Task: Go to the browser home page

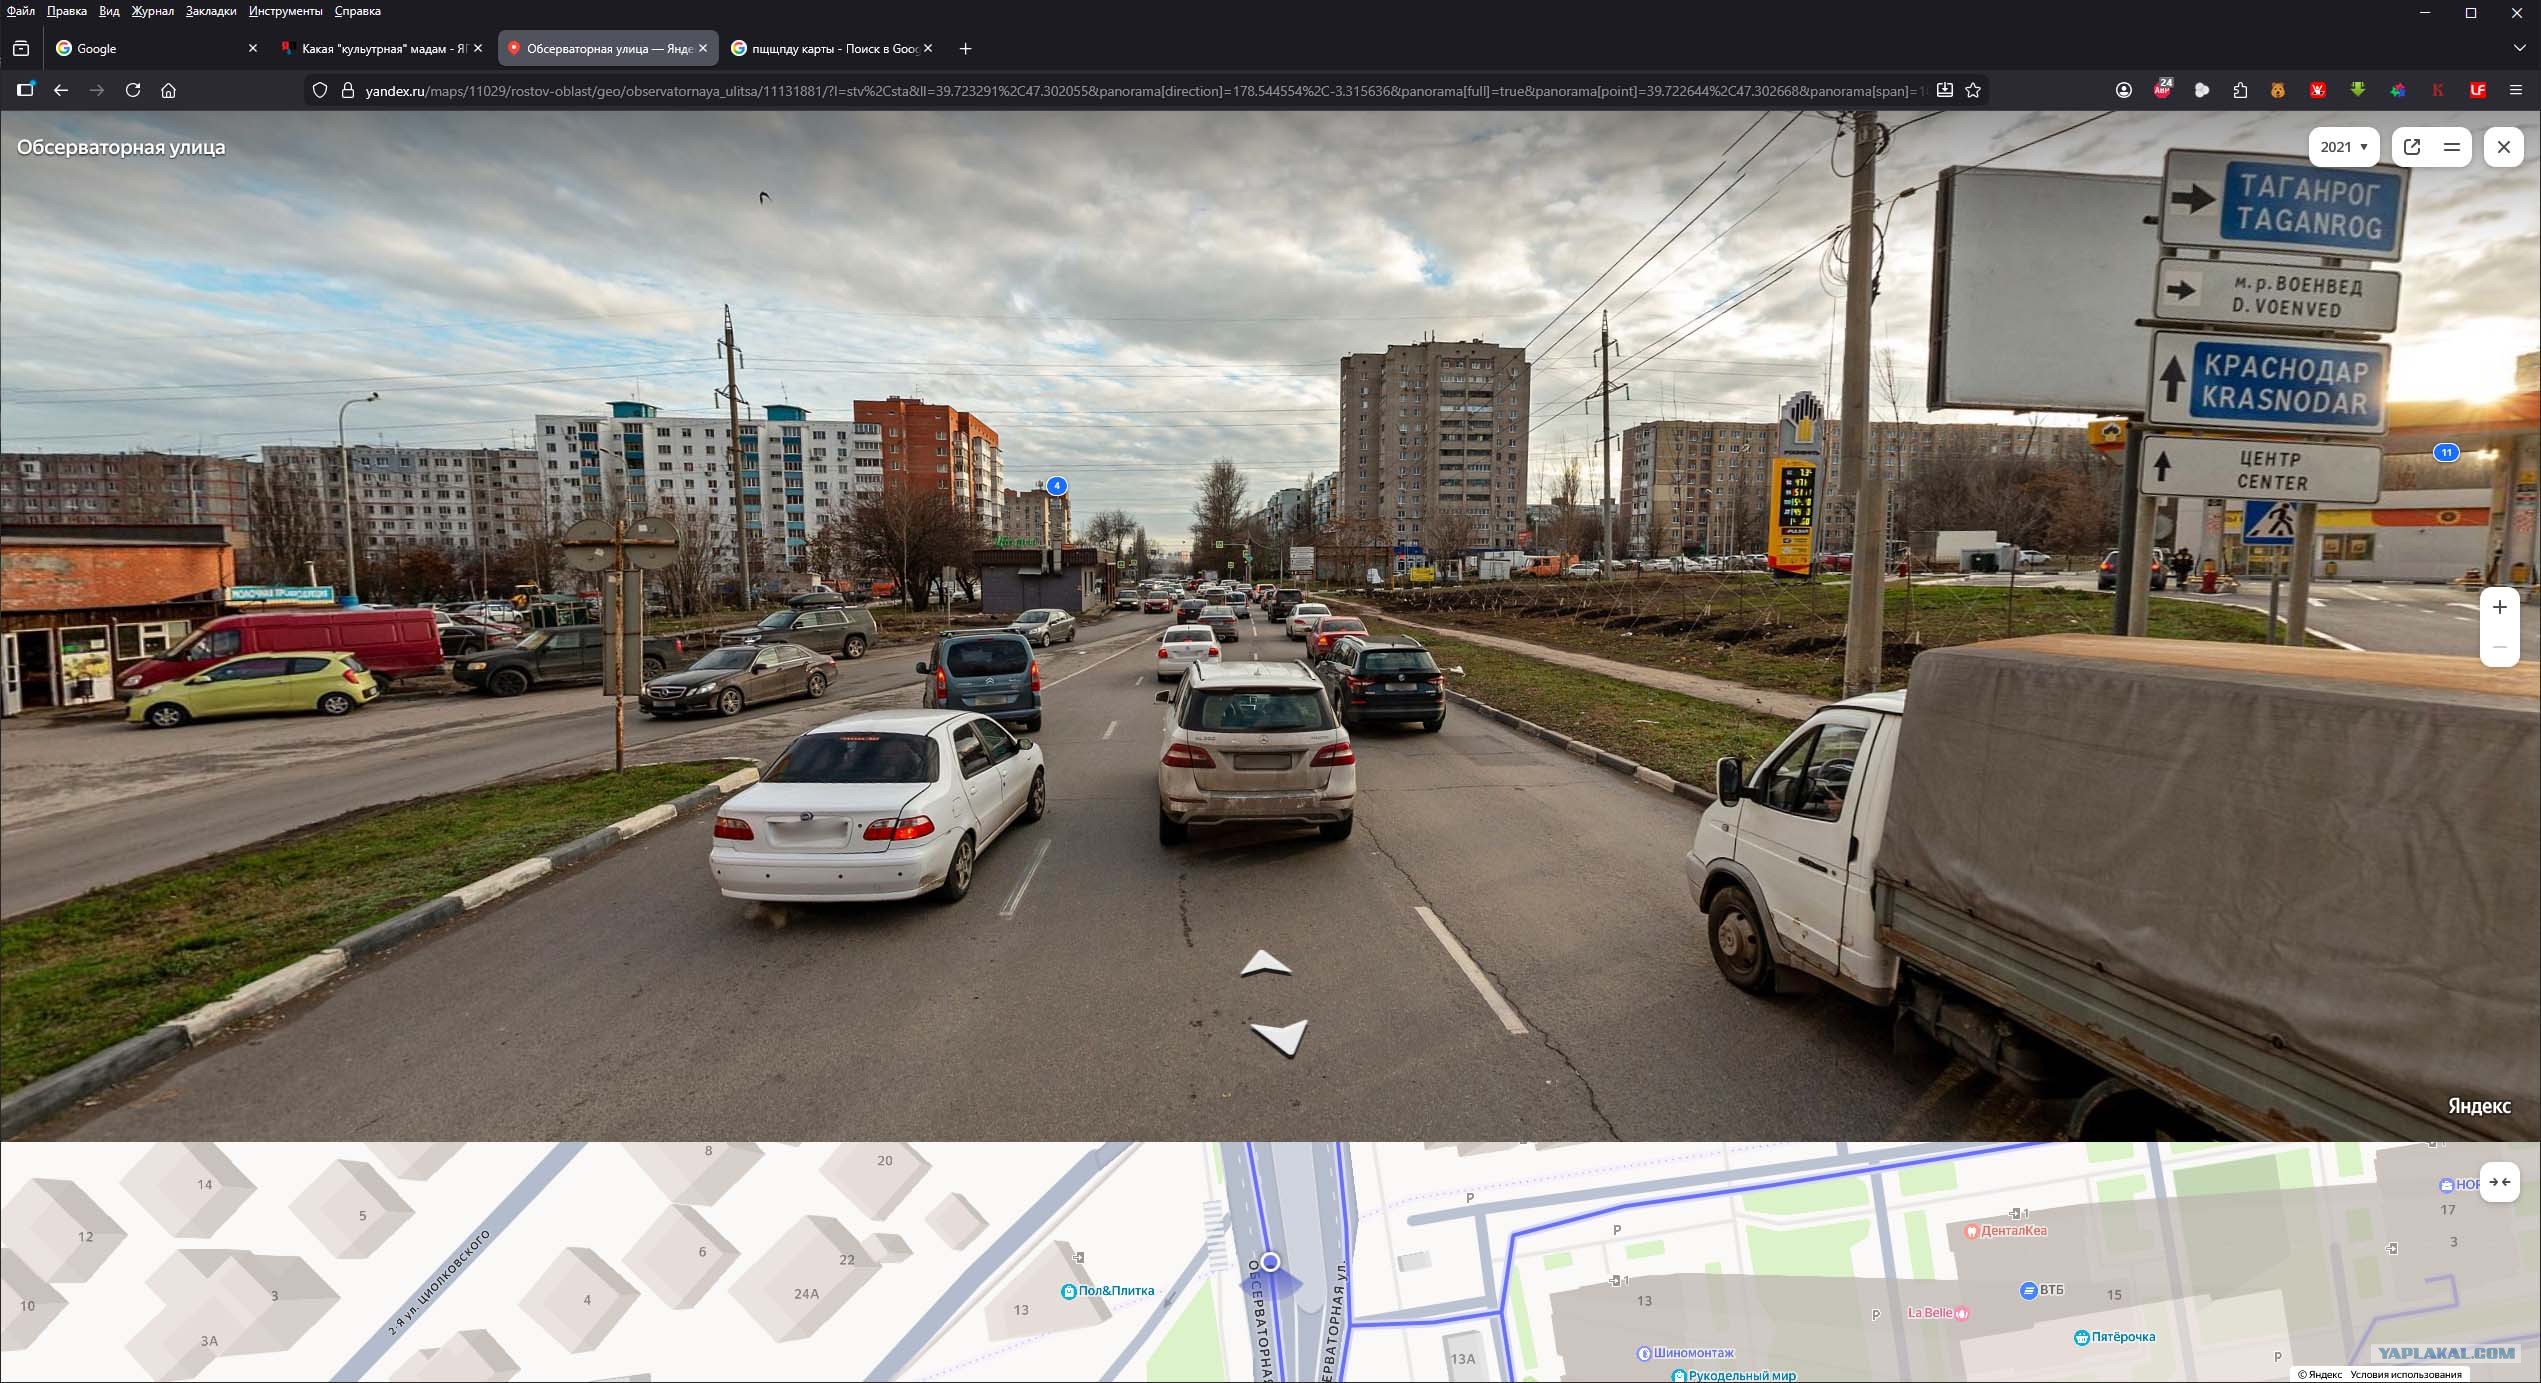Action: 169,90
